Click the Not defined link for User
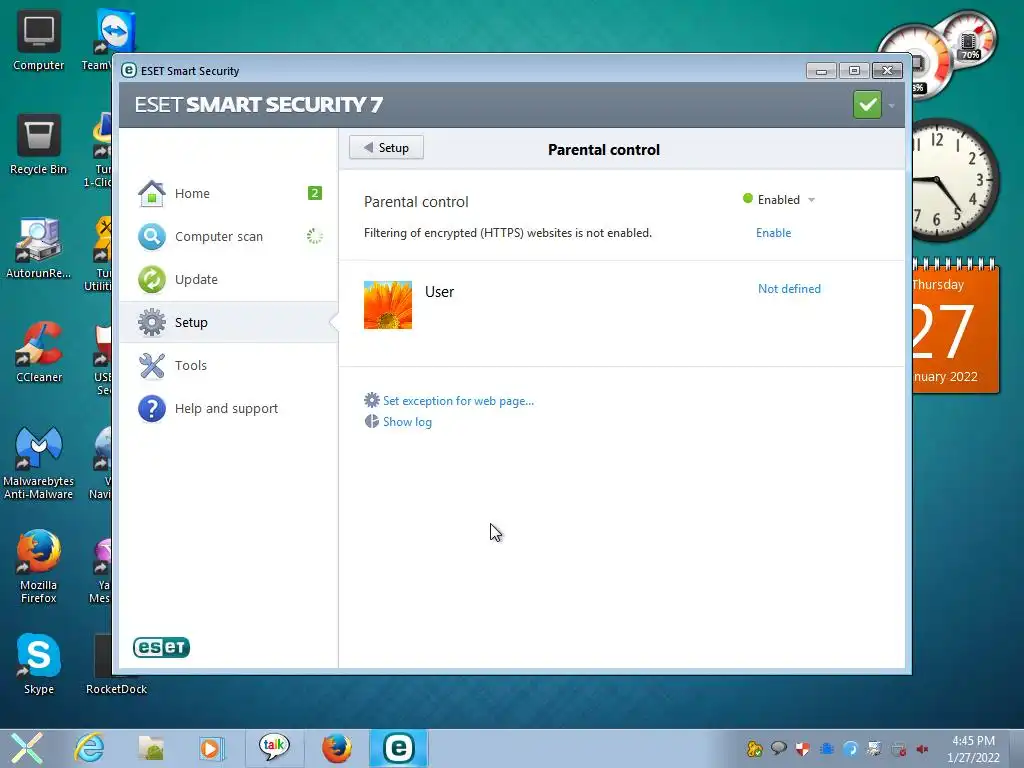Screen dimensions: 1024x768 click(x=789, y=289)
